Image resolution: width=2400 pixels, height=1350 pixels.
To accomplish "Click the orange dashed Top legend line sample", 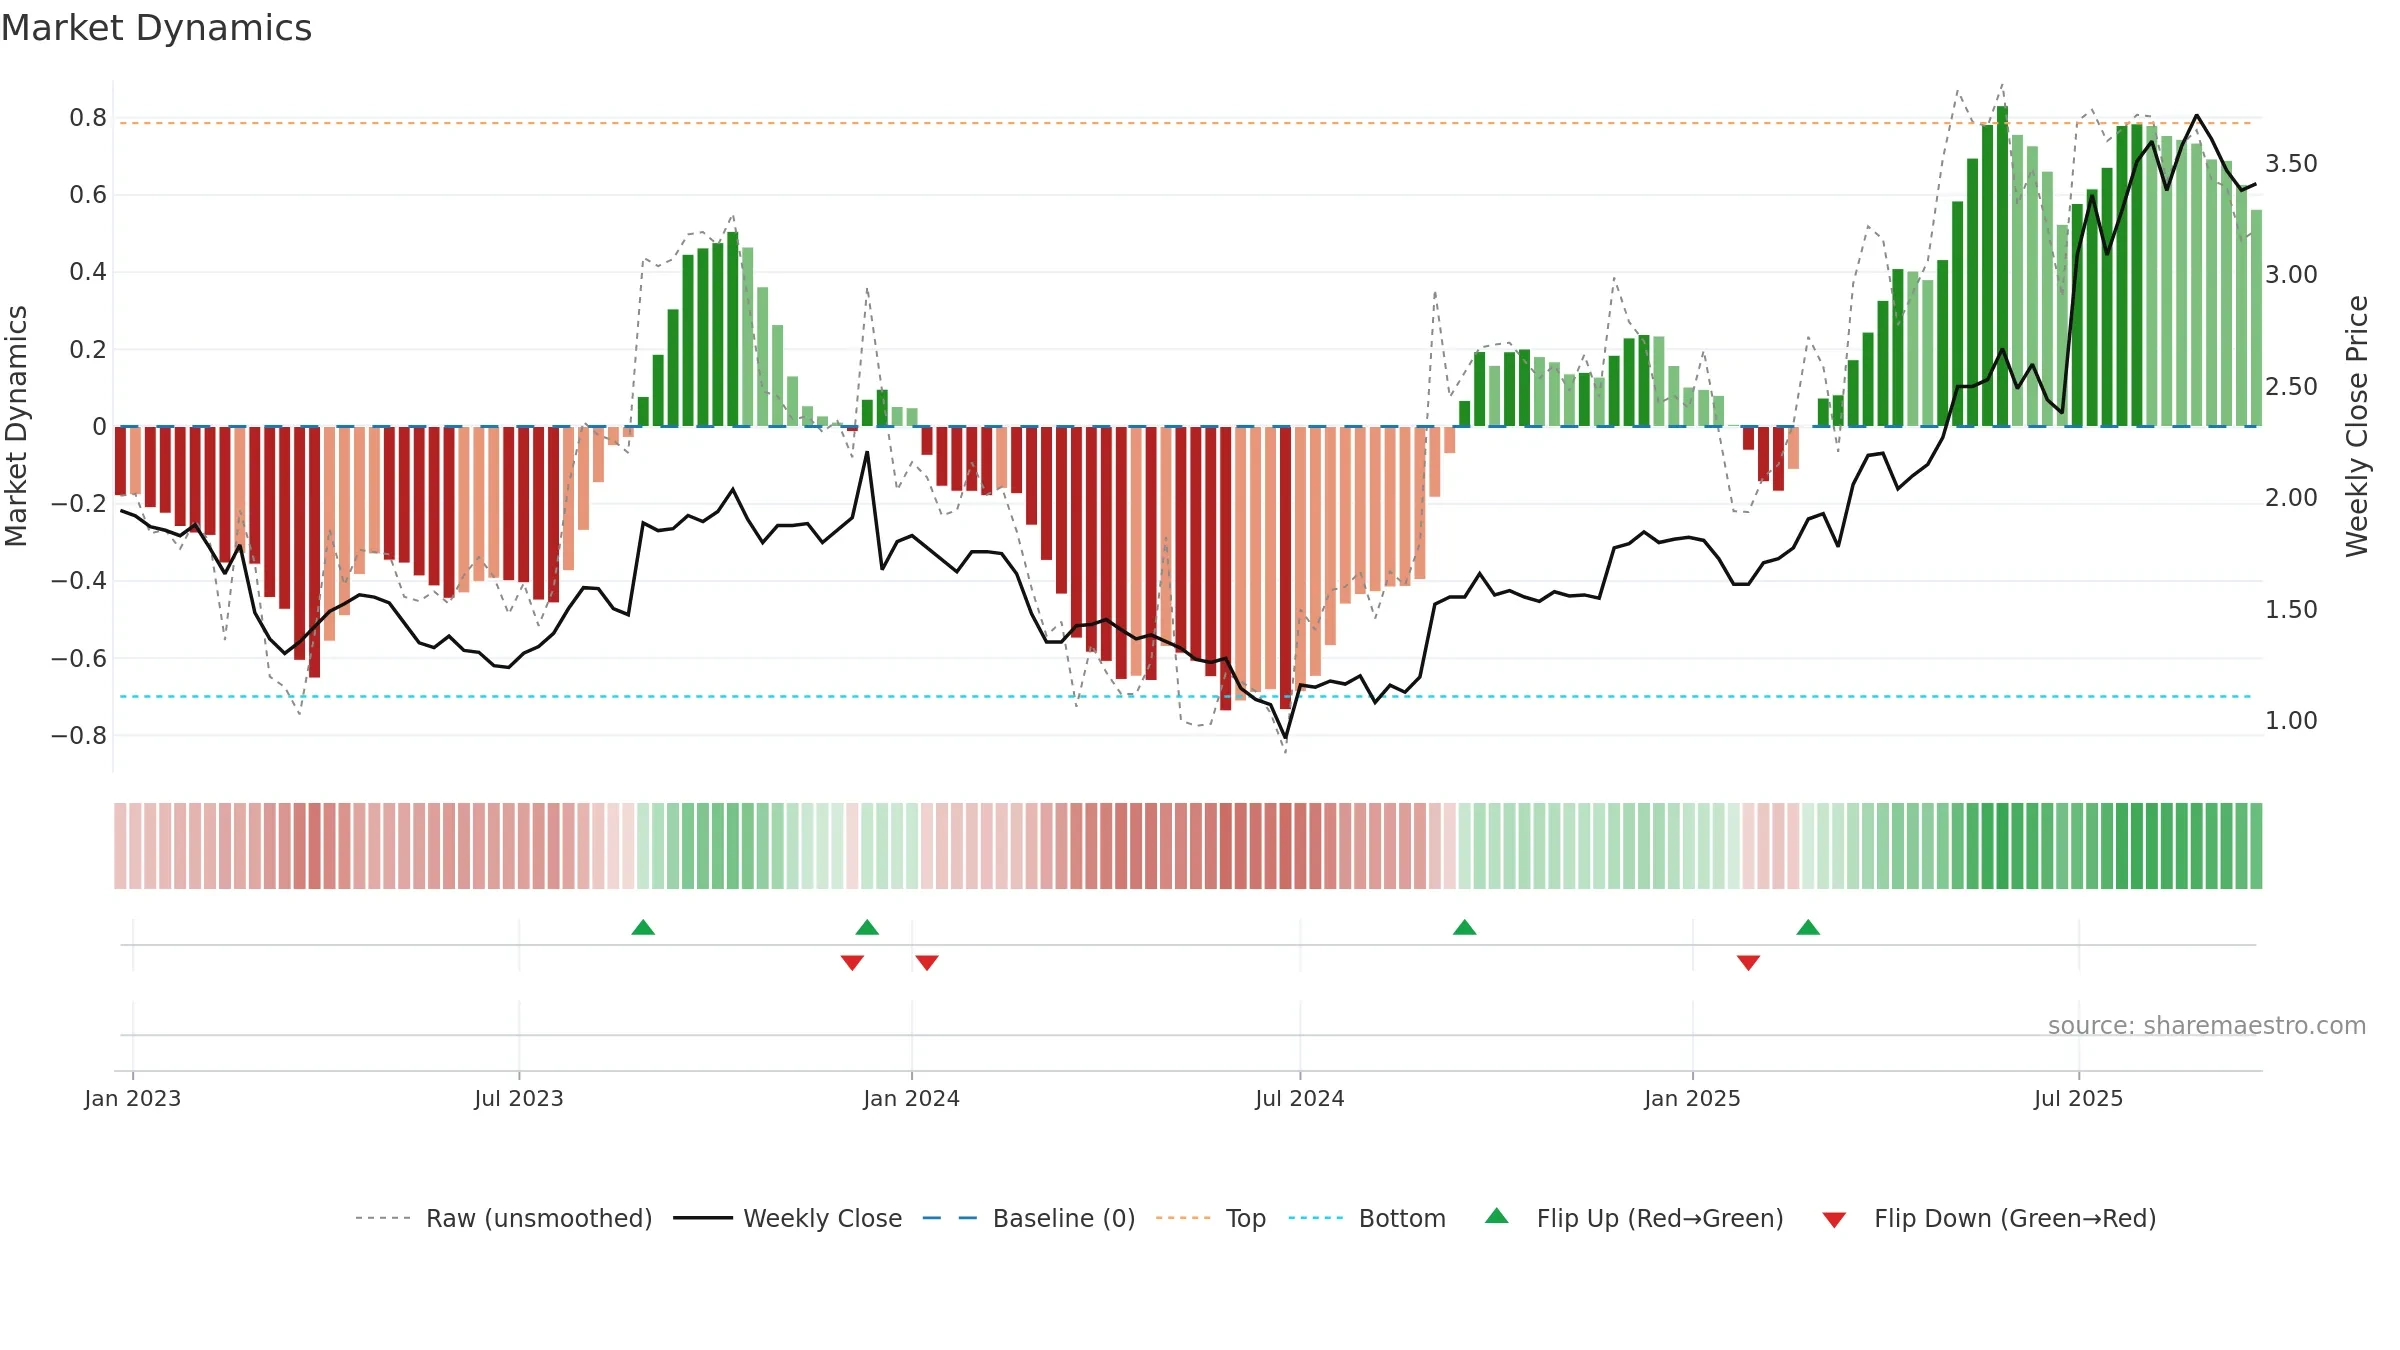I will (1183, 1218).
